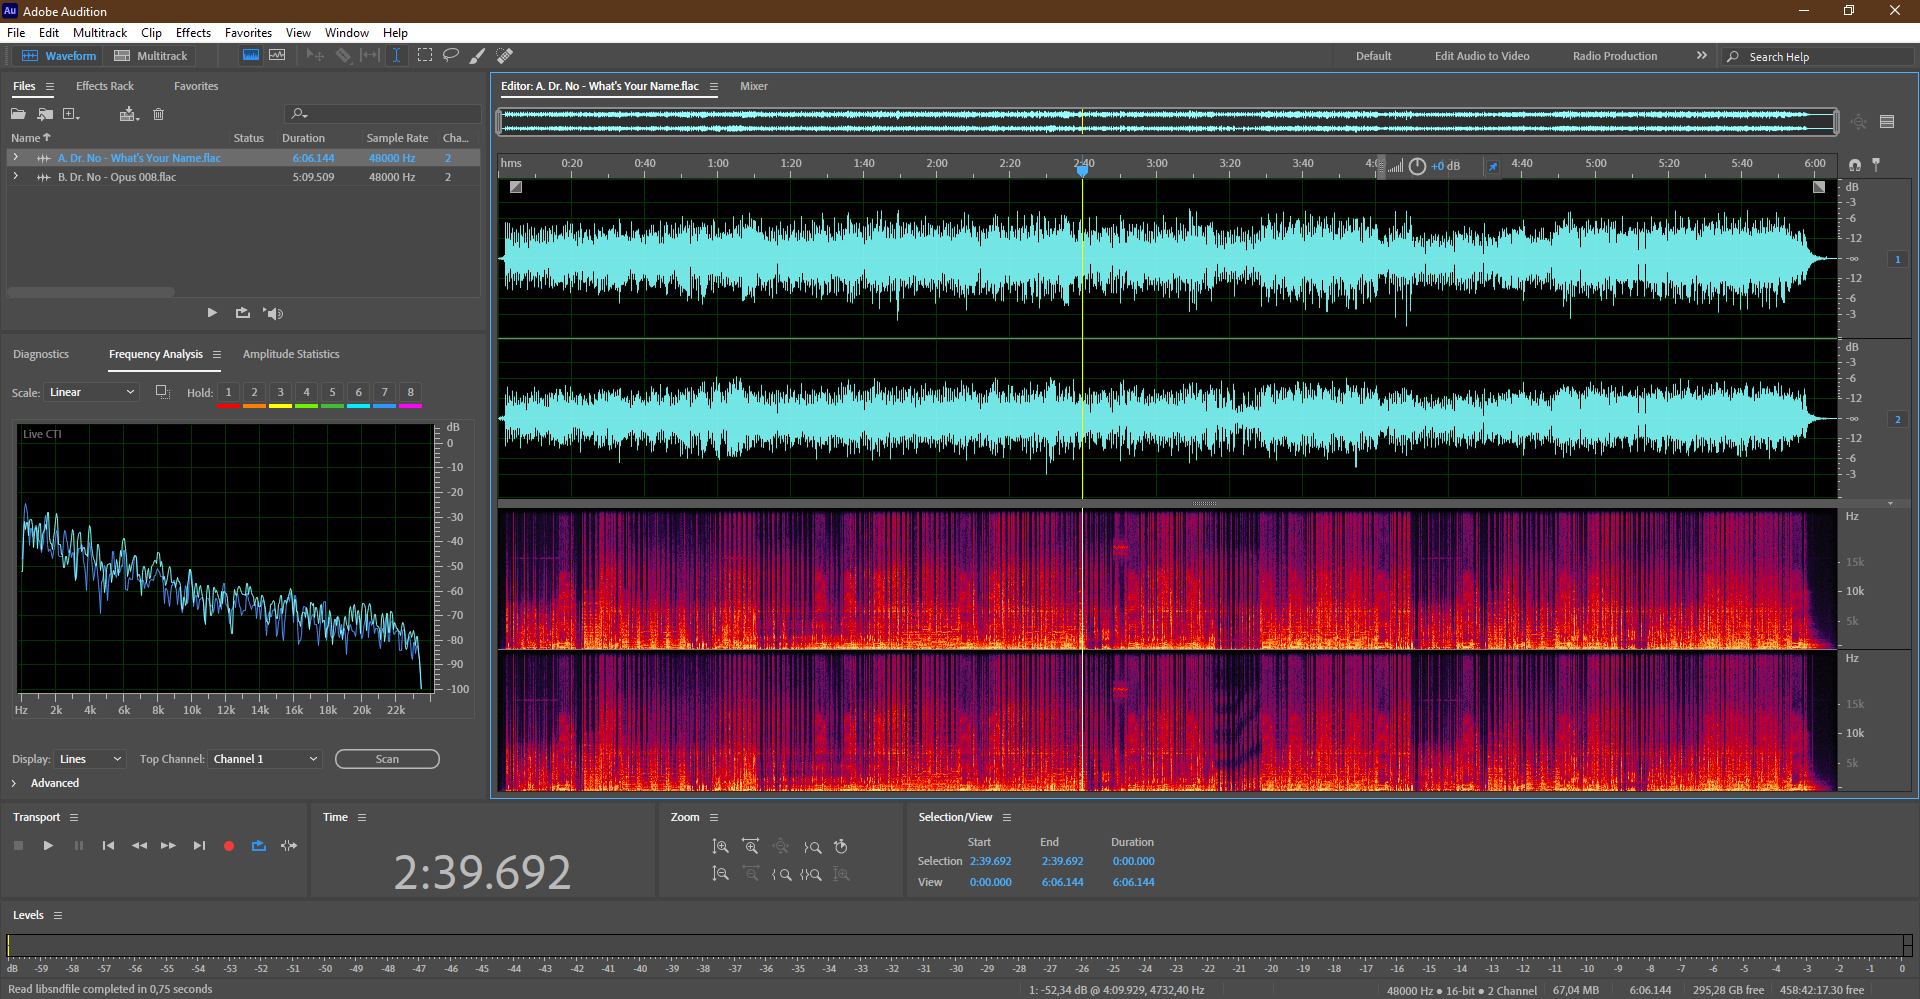Open the Editor panel menu icon
Viewport: 1920px width, 999px height.
tap(714, 87)
